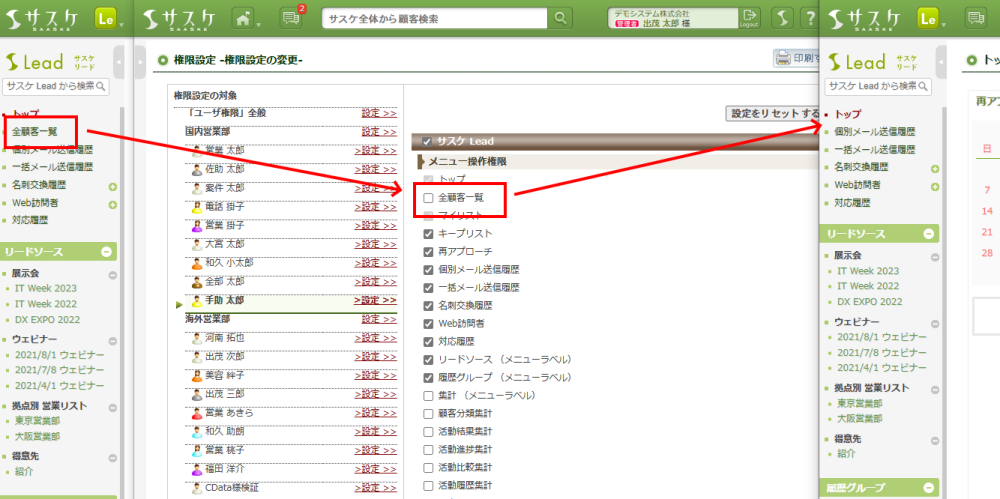Screen dimensions: 1000x499
Task: Select 対応履歴 in the left sidebar menu
Action: [x=30, y=219]
